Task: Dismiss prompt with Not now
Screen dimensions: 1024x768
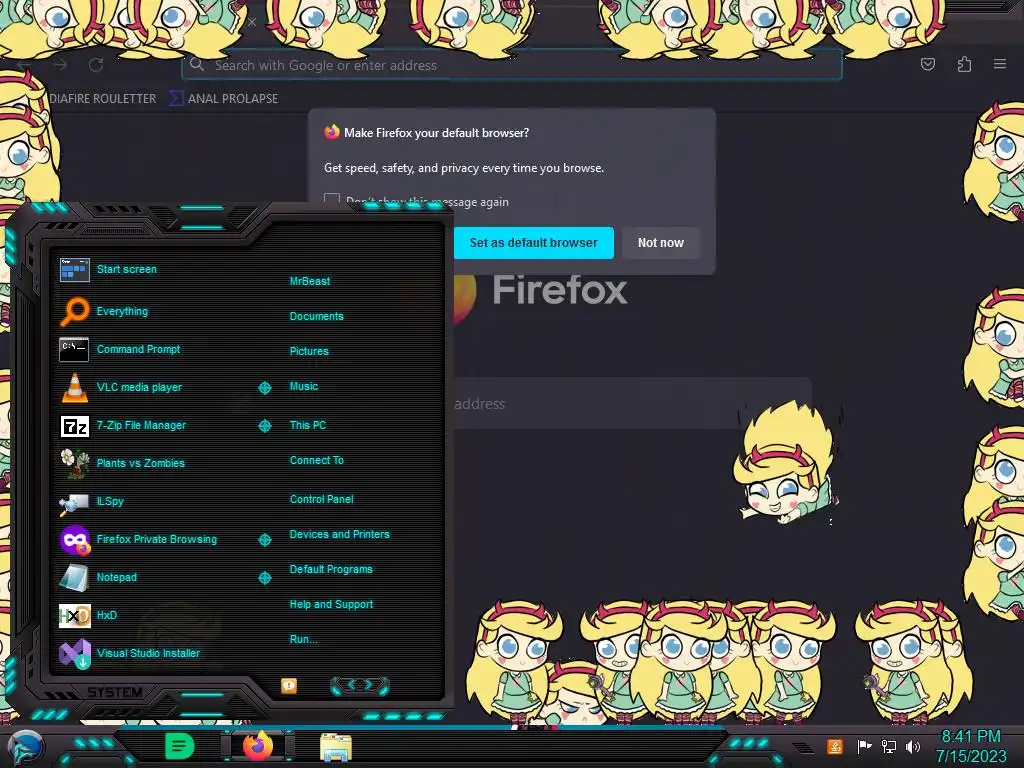Action: [x=660, y=243]
